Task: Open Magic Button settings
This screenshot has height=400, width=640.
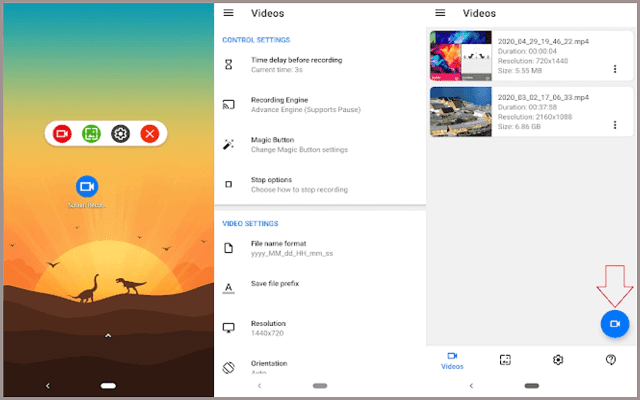Action: click(x=320, y=144)
